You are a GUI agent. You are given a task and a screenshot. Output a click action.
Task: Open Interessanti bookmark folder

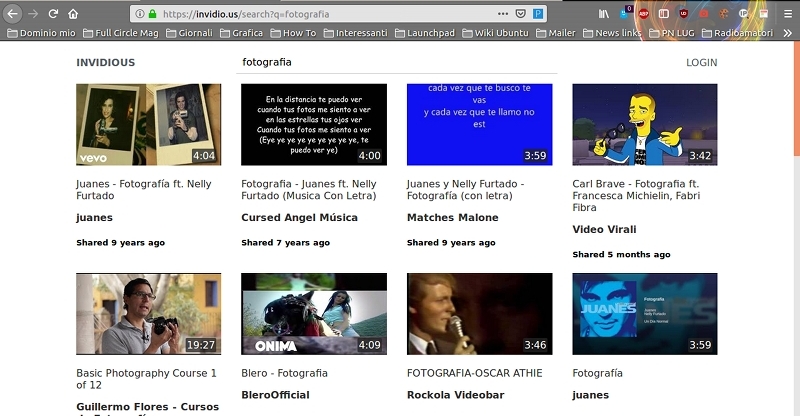tap(356, 33)
